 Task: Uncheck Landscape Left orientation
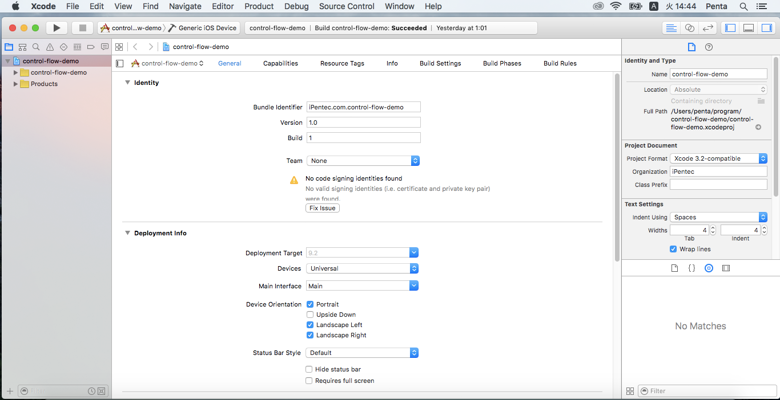coord(310,324)
